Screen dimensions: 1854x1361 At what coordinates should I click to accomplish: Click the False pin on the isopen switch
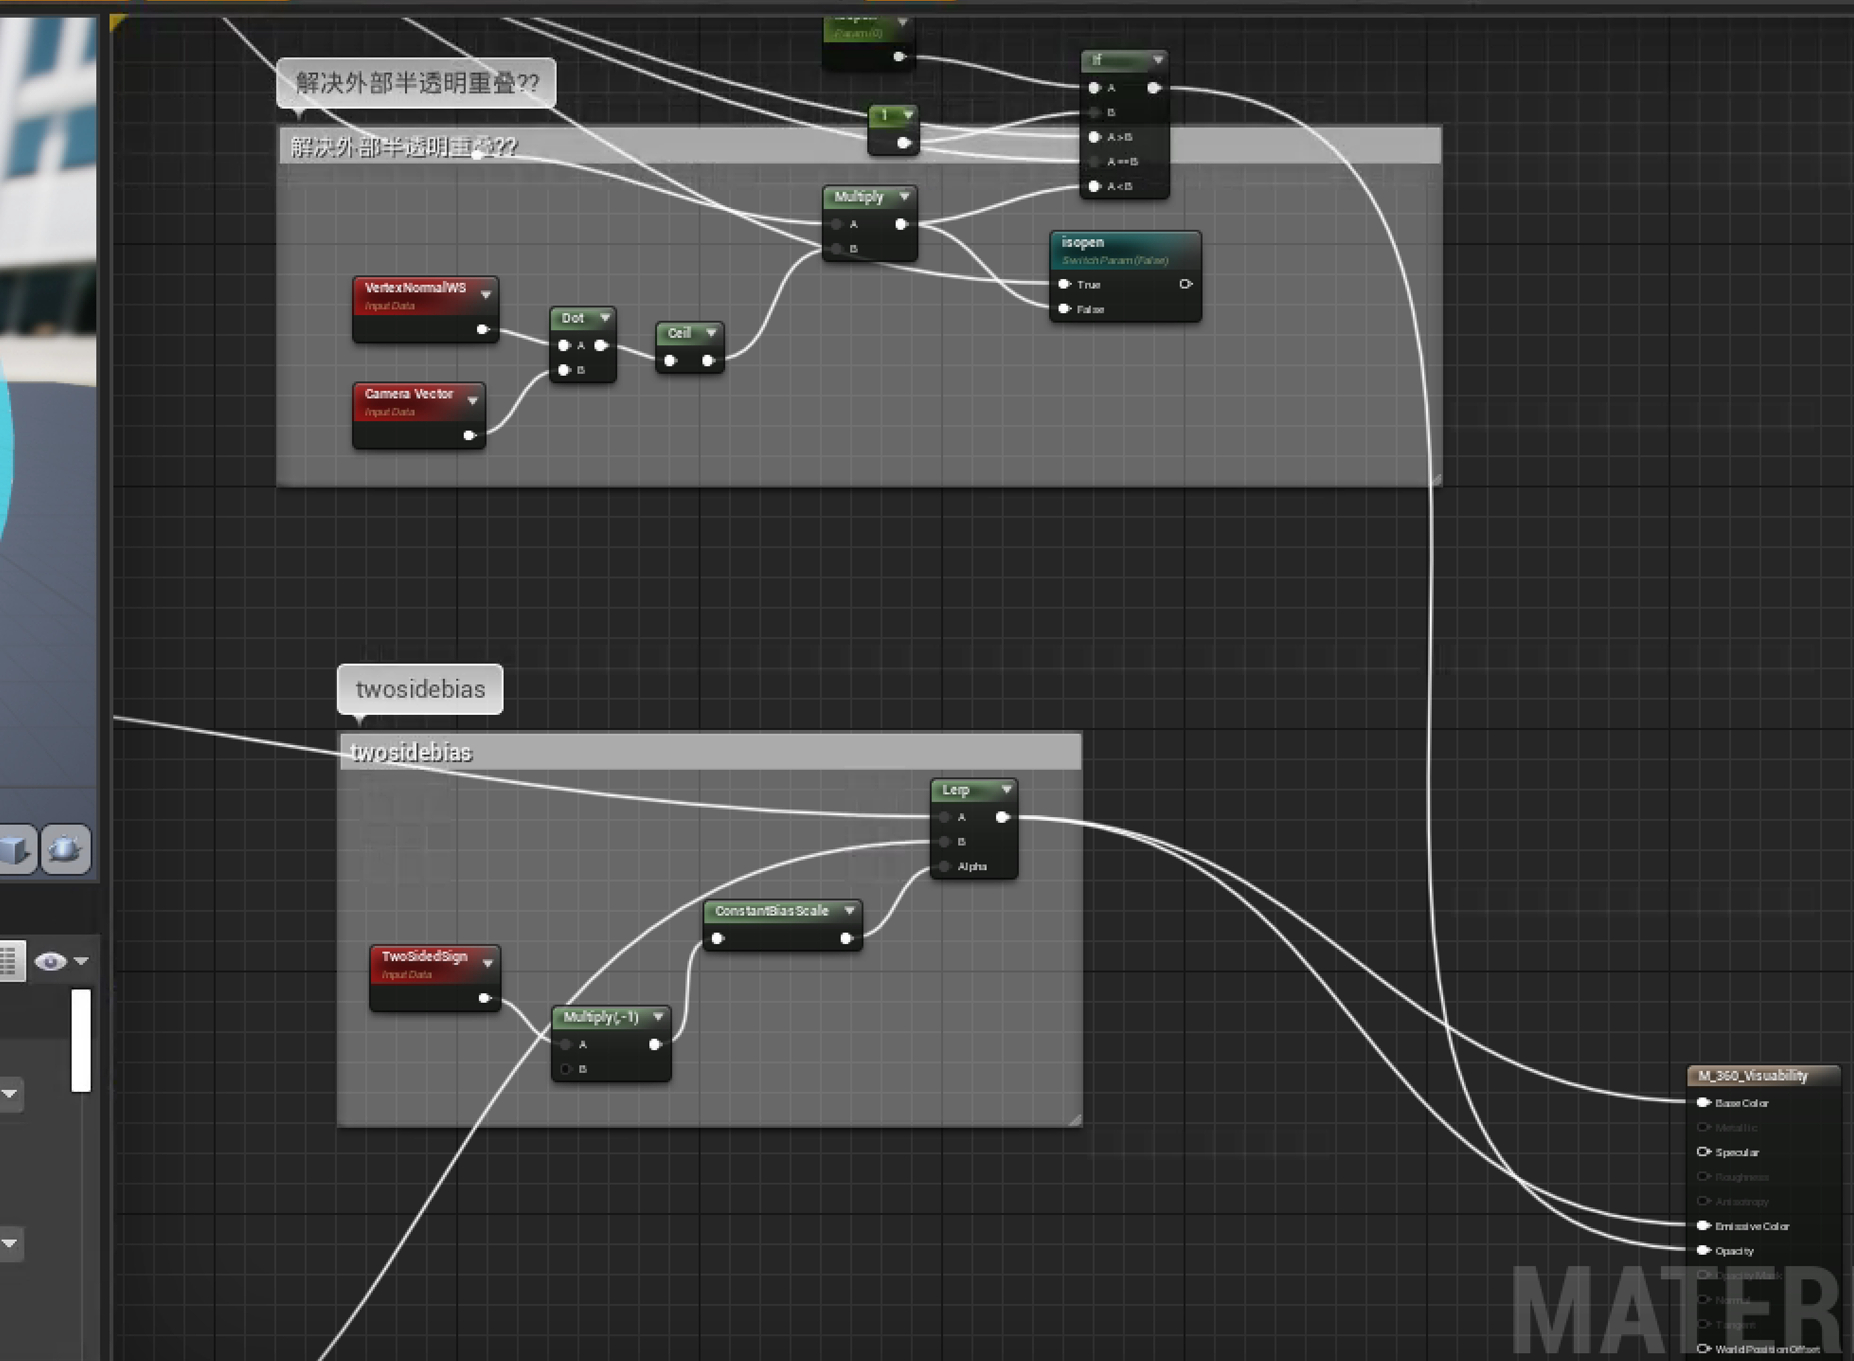pyautogui.click(x=1064, y=309)
